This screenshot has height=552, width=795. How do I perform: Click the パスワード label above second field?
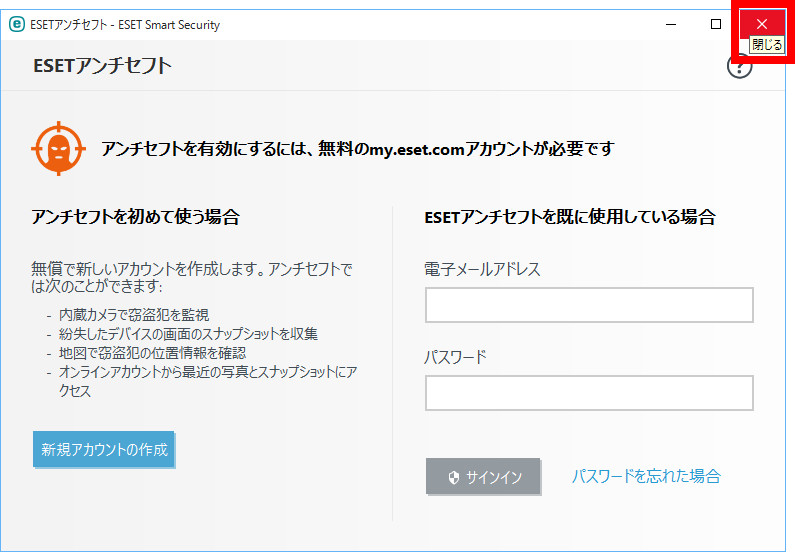click(455, 357)
